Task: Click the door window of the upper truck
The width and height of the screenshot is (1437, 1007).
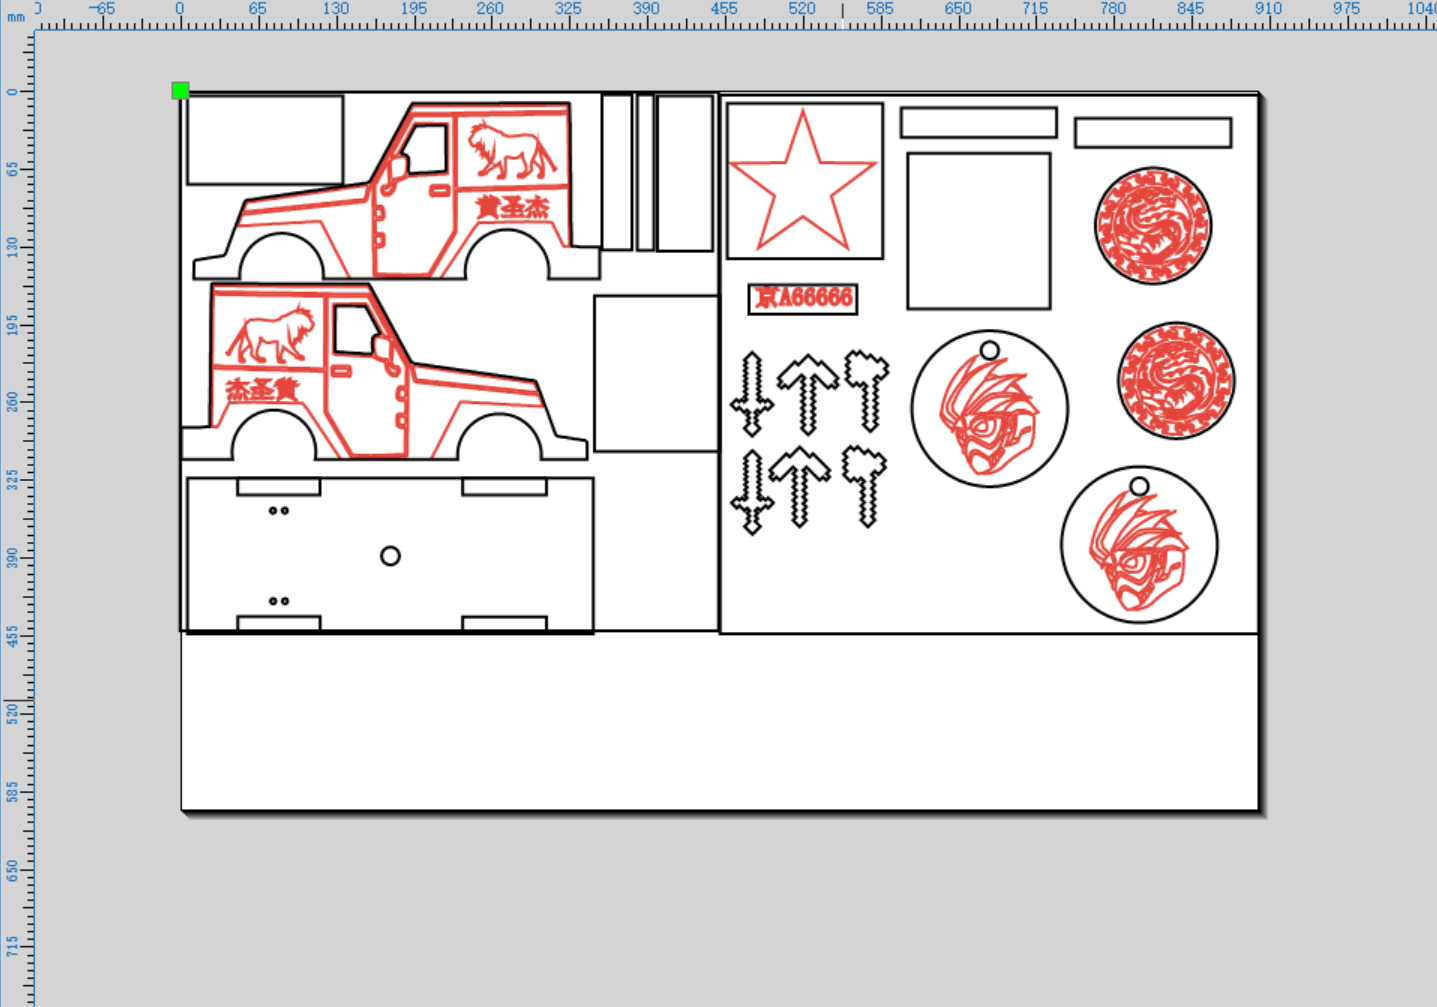Action: 426,149
